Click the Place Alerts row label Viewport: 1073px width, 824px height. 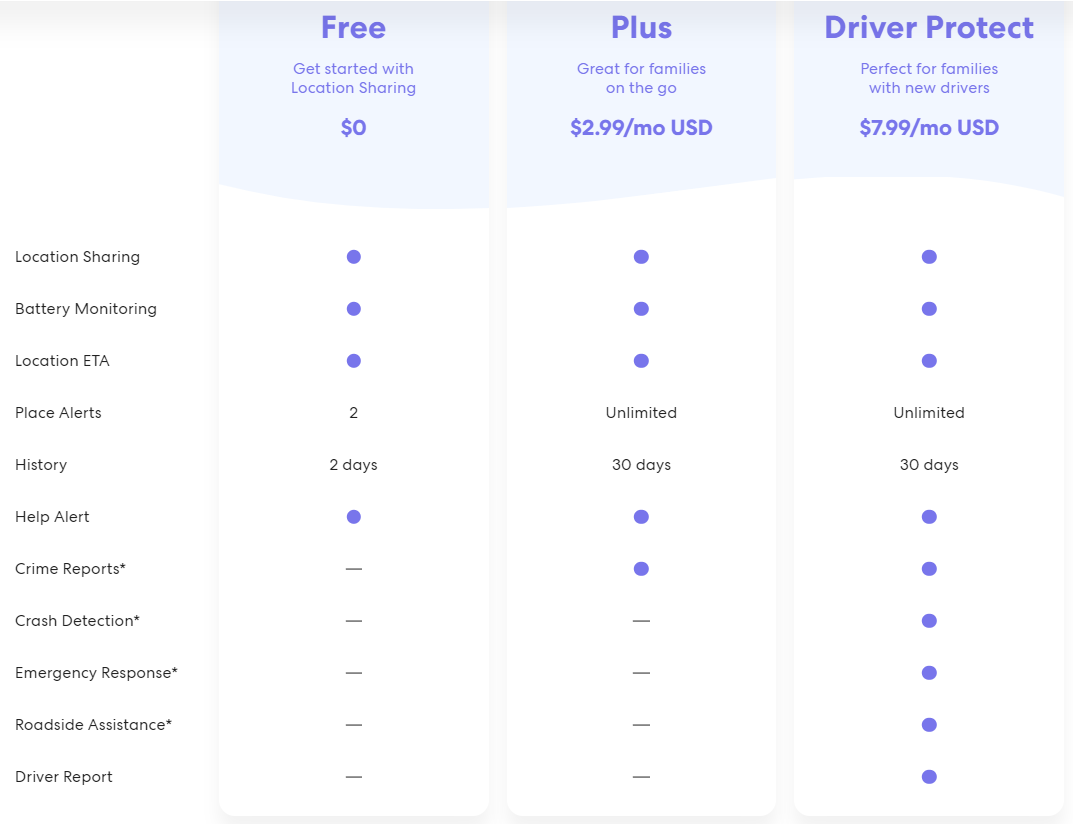58,413
